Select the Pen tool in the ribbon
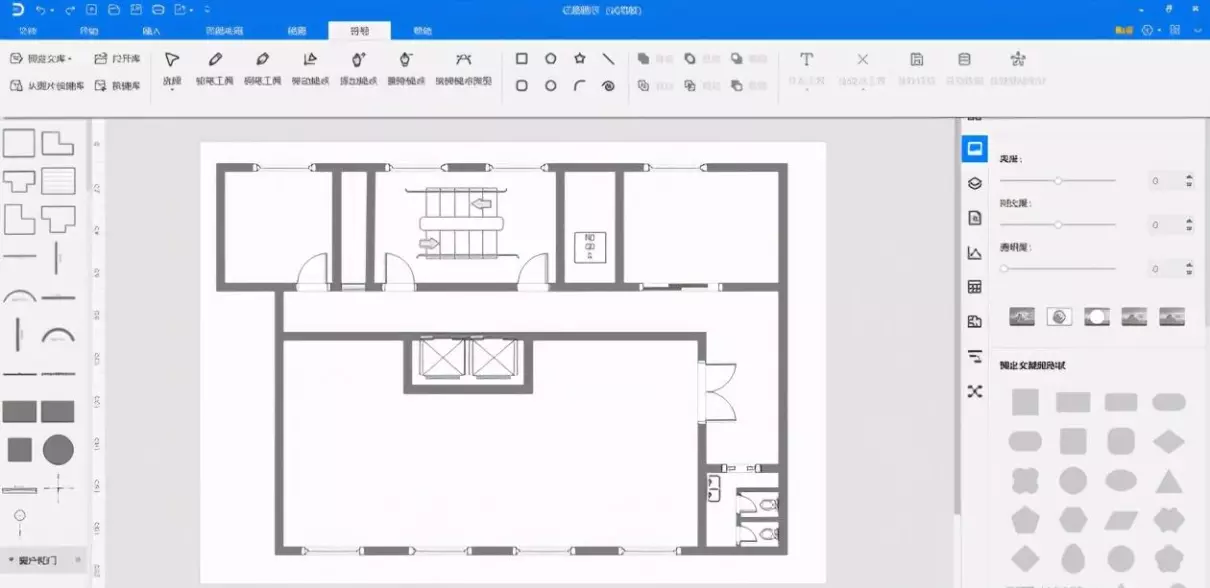 (262, 67)
